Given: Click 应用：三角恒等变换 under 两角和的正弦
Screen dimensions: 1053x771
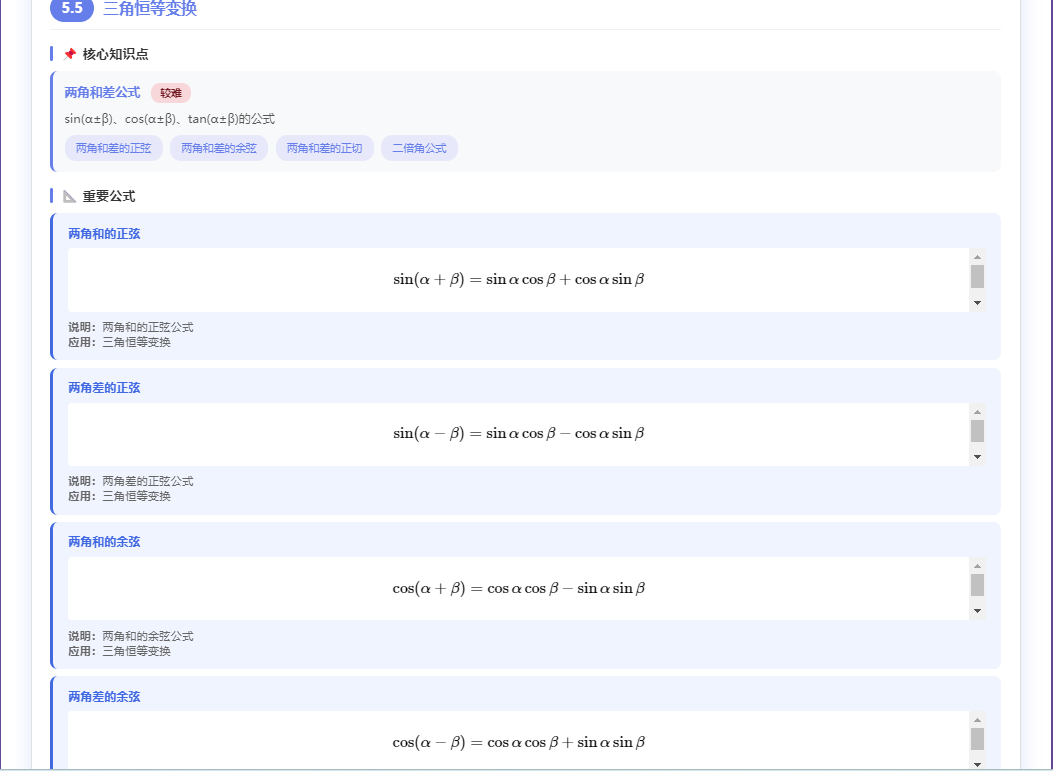Looking at the screenshot, I should click(120, 343).
